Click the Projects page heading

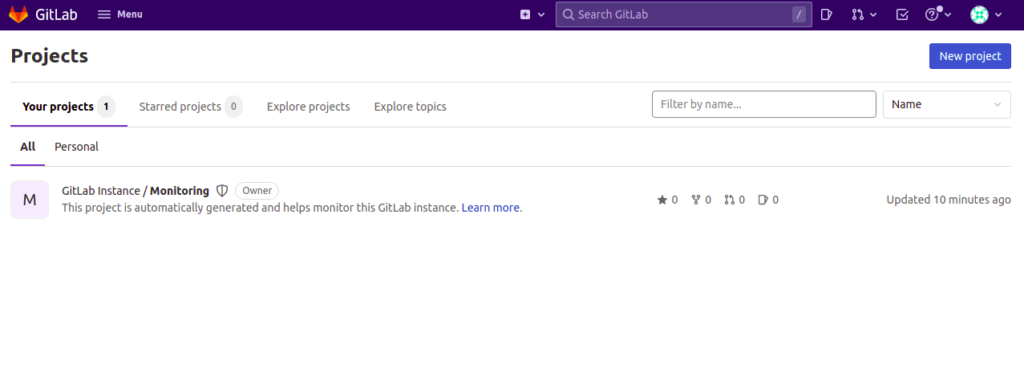click(x=50, y=56)
